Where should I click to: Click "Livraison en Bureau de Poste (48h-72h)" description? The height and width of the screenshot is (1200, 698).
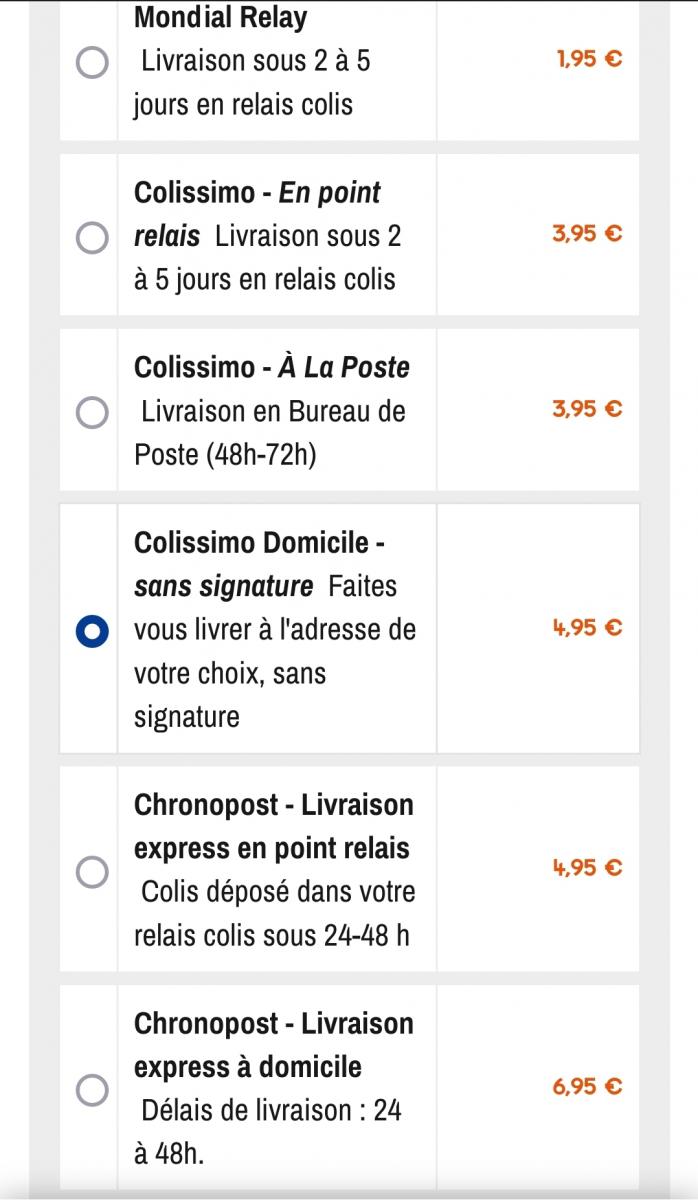(x=270, y=433)
